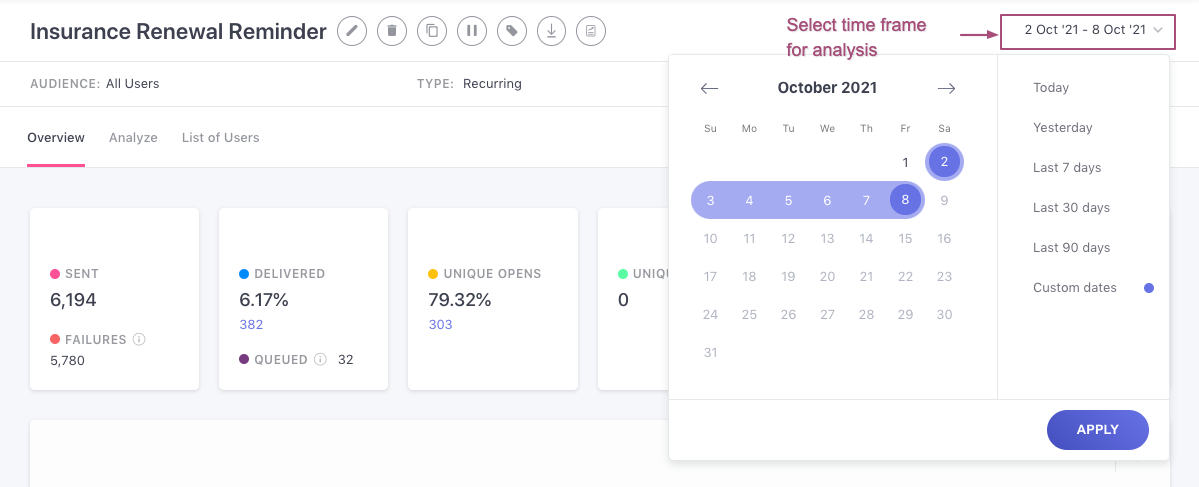Click Queued info icon
The width and height of the screenshot is (1199, 487).
coord(320,359)
